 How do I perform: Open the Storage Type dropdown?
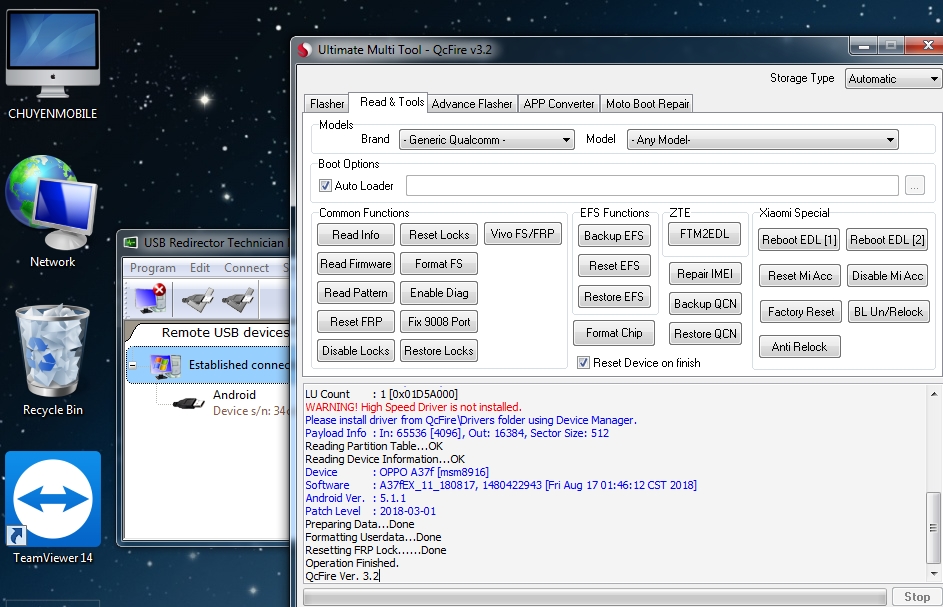893,79
